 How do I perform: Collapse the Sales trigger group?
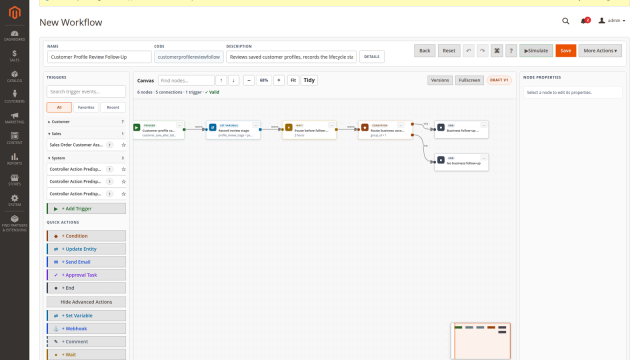pos(86,133)
